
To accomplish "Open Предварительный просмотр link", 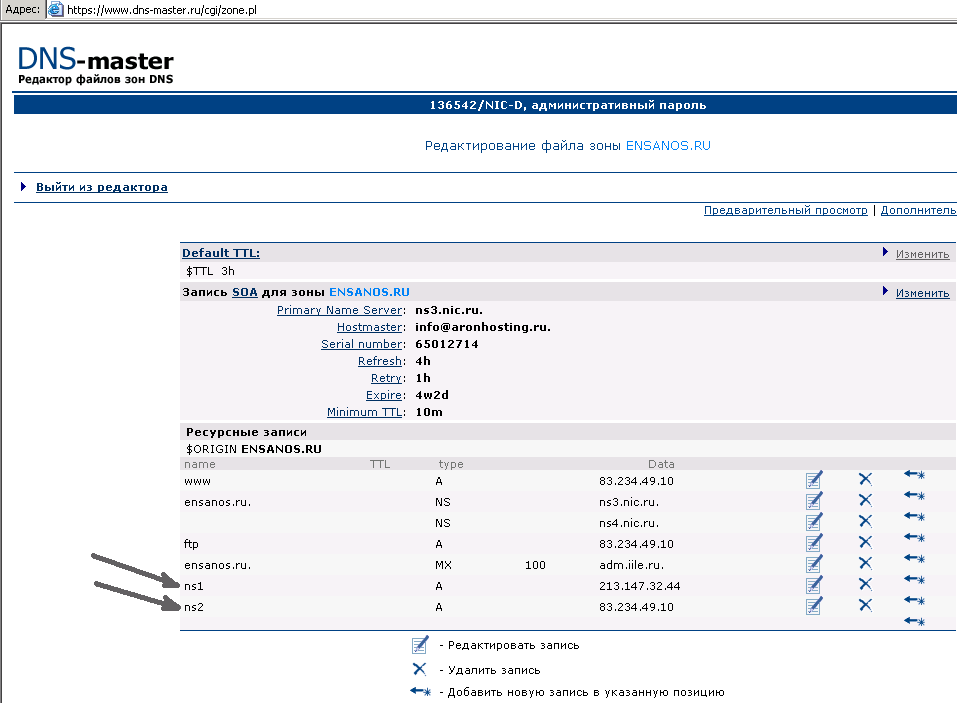I will [785, 210].
